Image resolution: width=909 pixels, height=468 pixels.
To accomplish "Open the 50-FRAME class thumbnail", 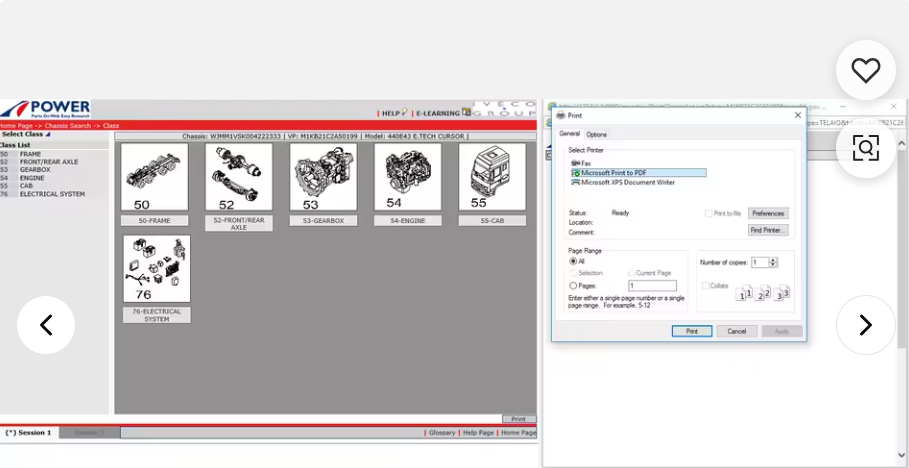I will (154, 177).
